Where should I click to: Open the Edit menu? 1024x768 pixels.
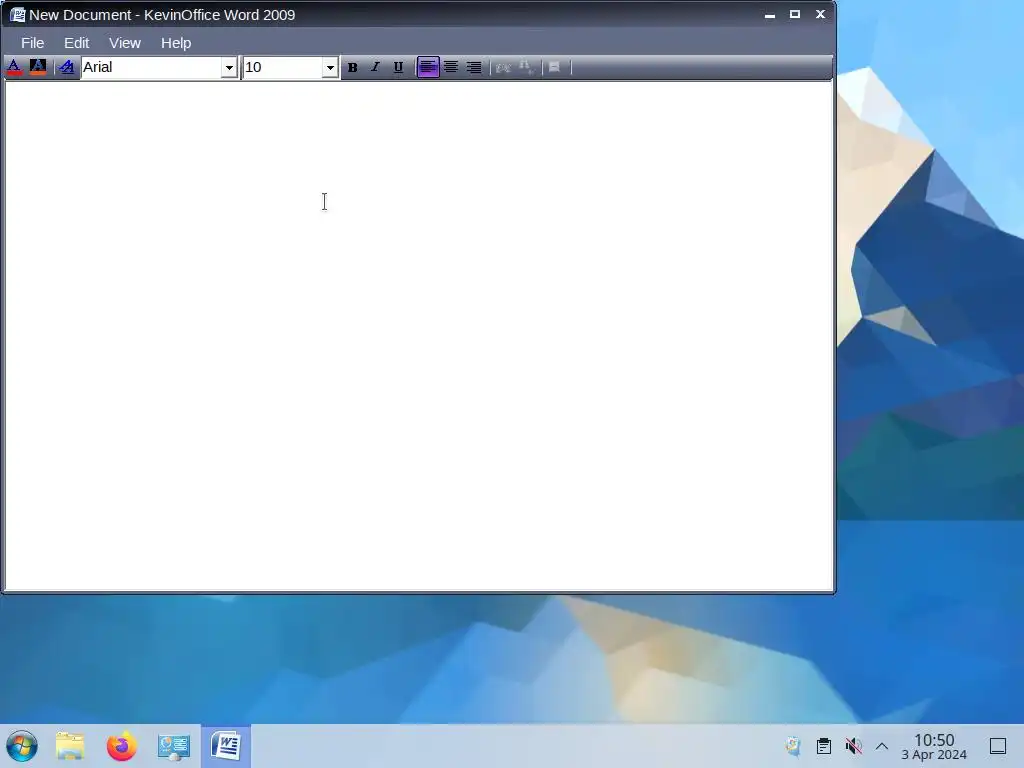tap(76, 43)
